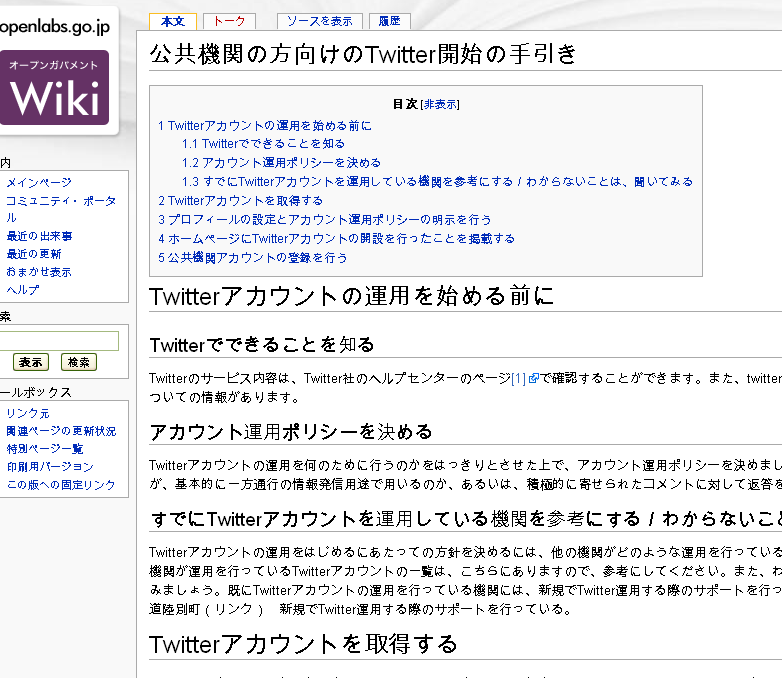
Task: Jump to 2 Twitterアカウントを取得する
Action: pos(240,201)
